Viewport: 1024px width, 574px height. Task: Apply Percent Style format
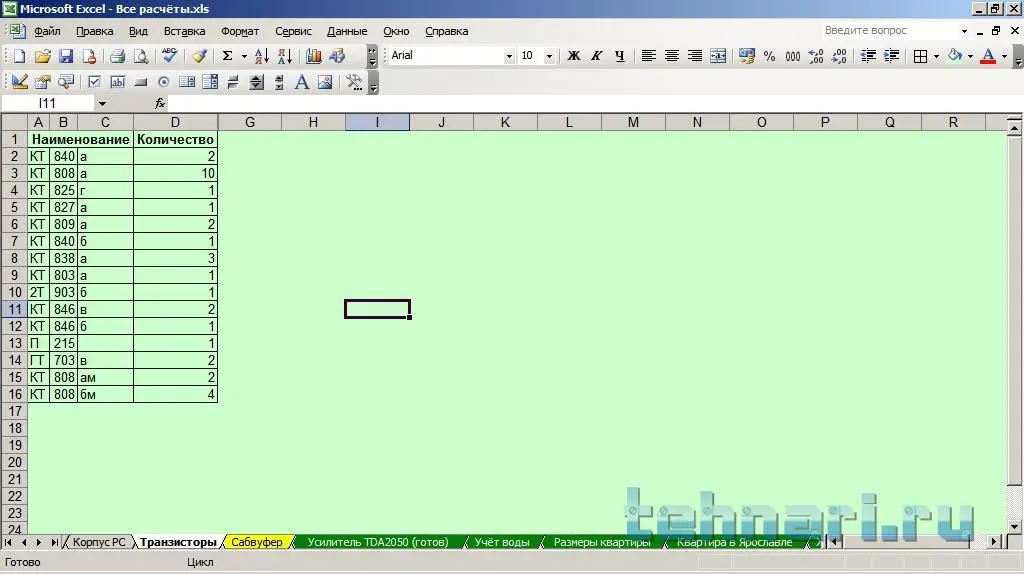pos(769,56)
